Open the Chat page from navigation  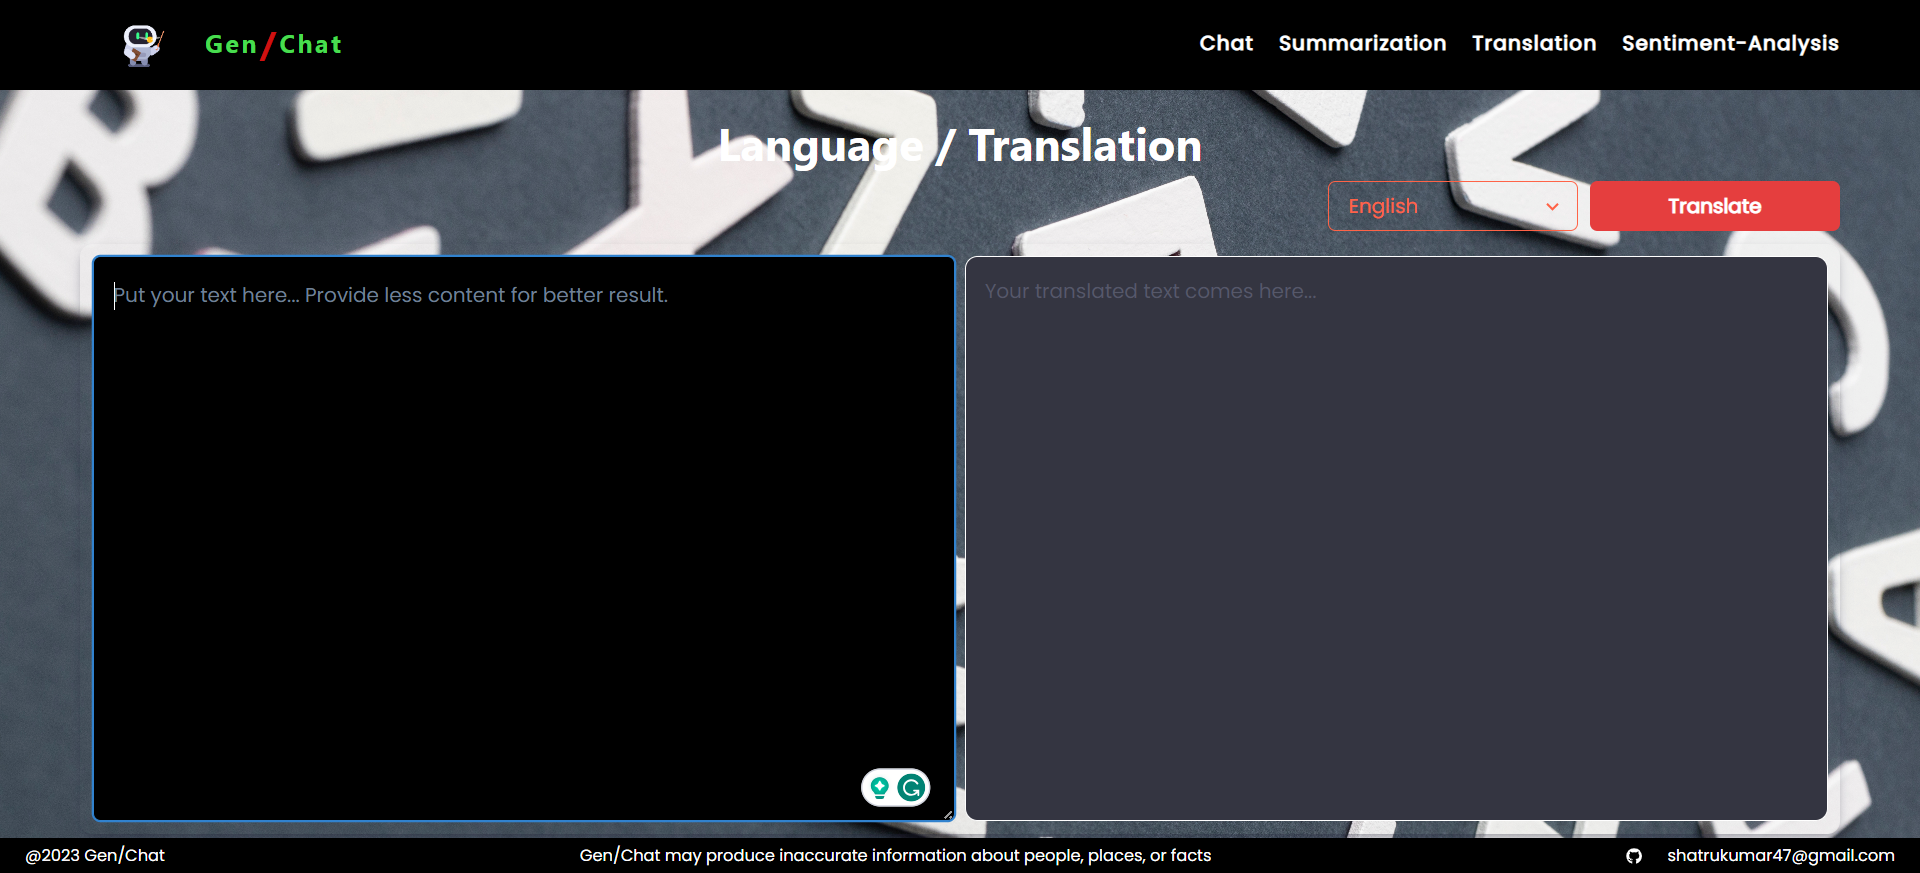click(x=1225, y=43)
